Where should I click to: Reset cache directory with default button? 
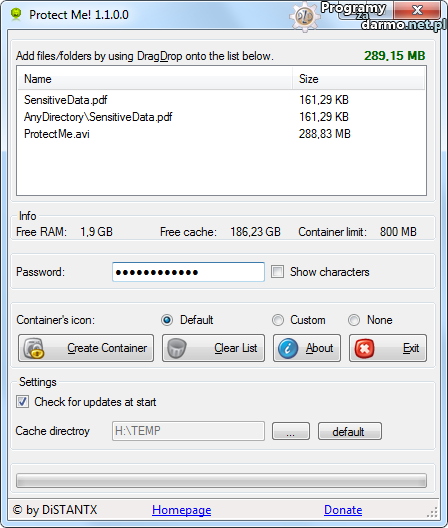coord(350,431)
